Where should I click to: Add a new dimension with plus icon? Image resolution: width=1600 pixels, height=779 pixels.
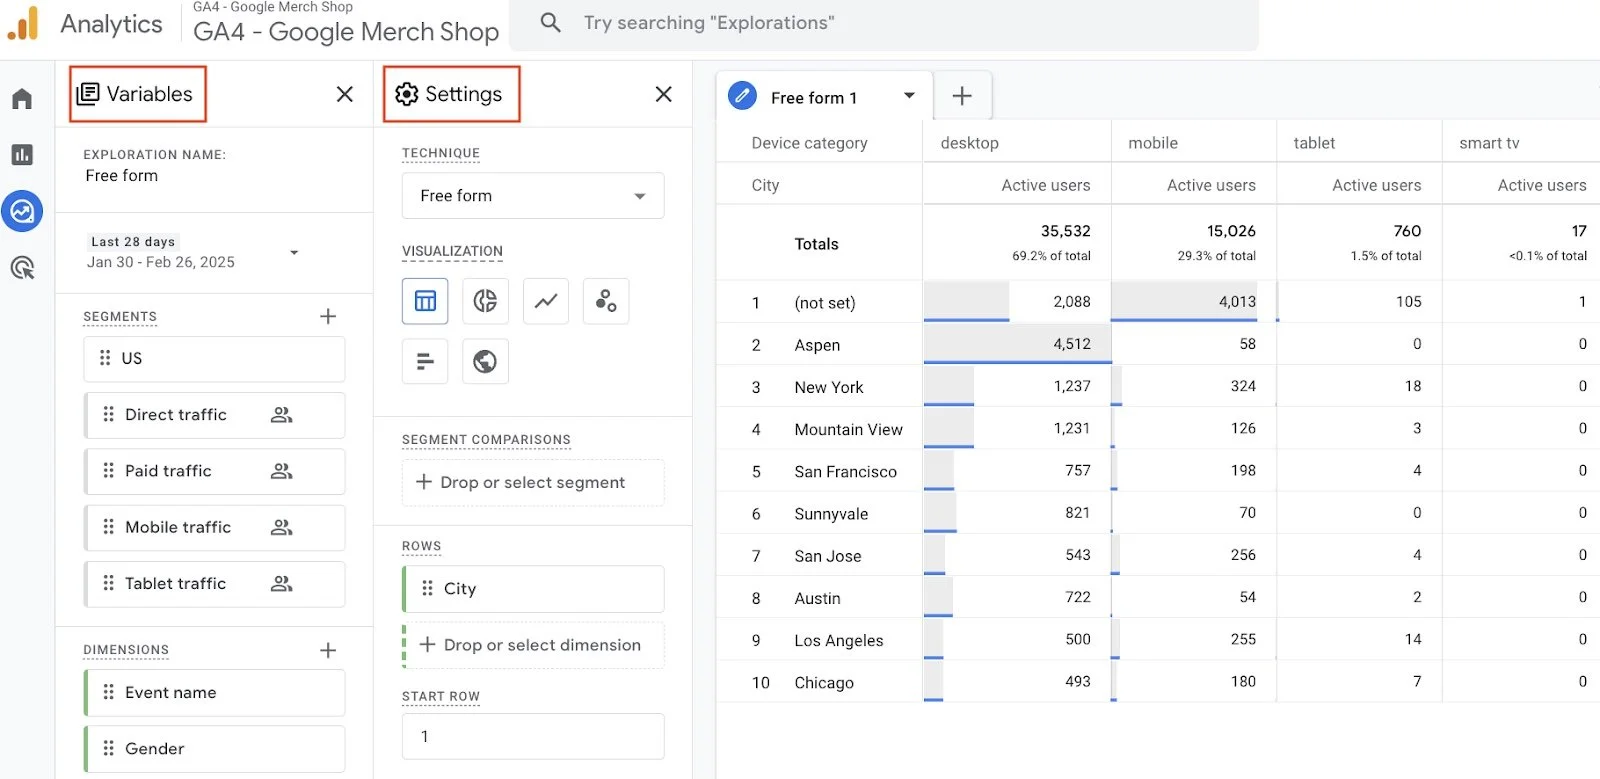(x=328, y=650)
